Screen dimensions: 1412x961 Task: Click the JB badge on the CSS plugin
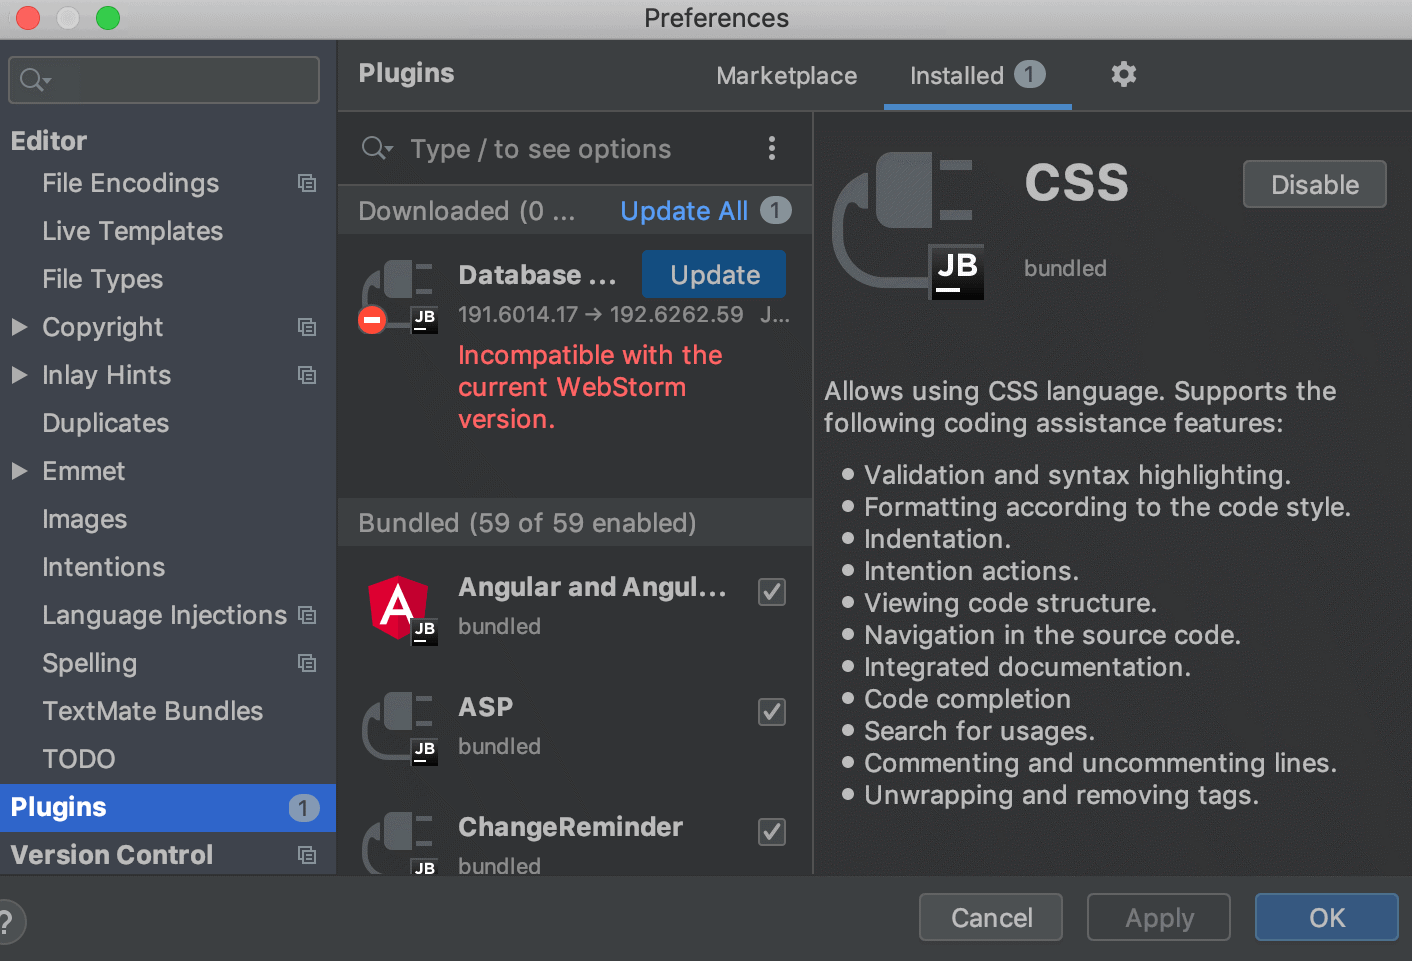(957, 270)
